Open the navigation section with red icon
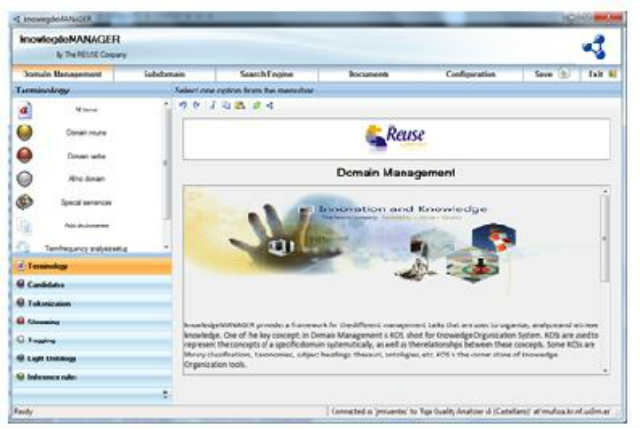Screen dimensions: 640x430 coord(92,321)
